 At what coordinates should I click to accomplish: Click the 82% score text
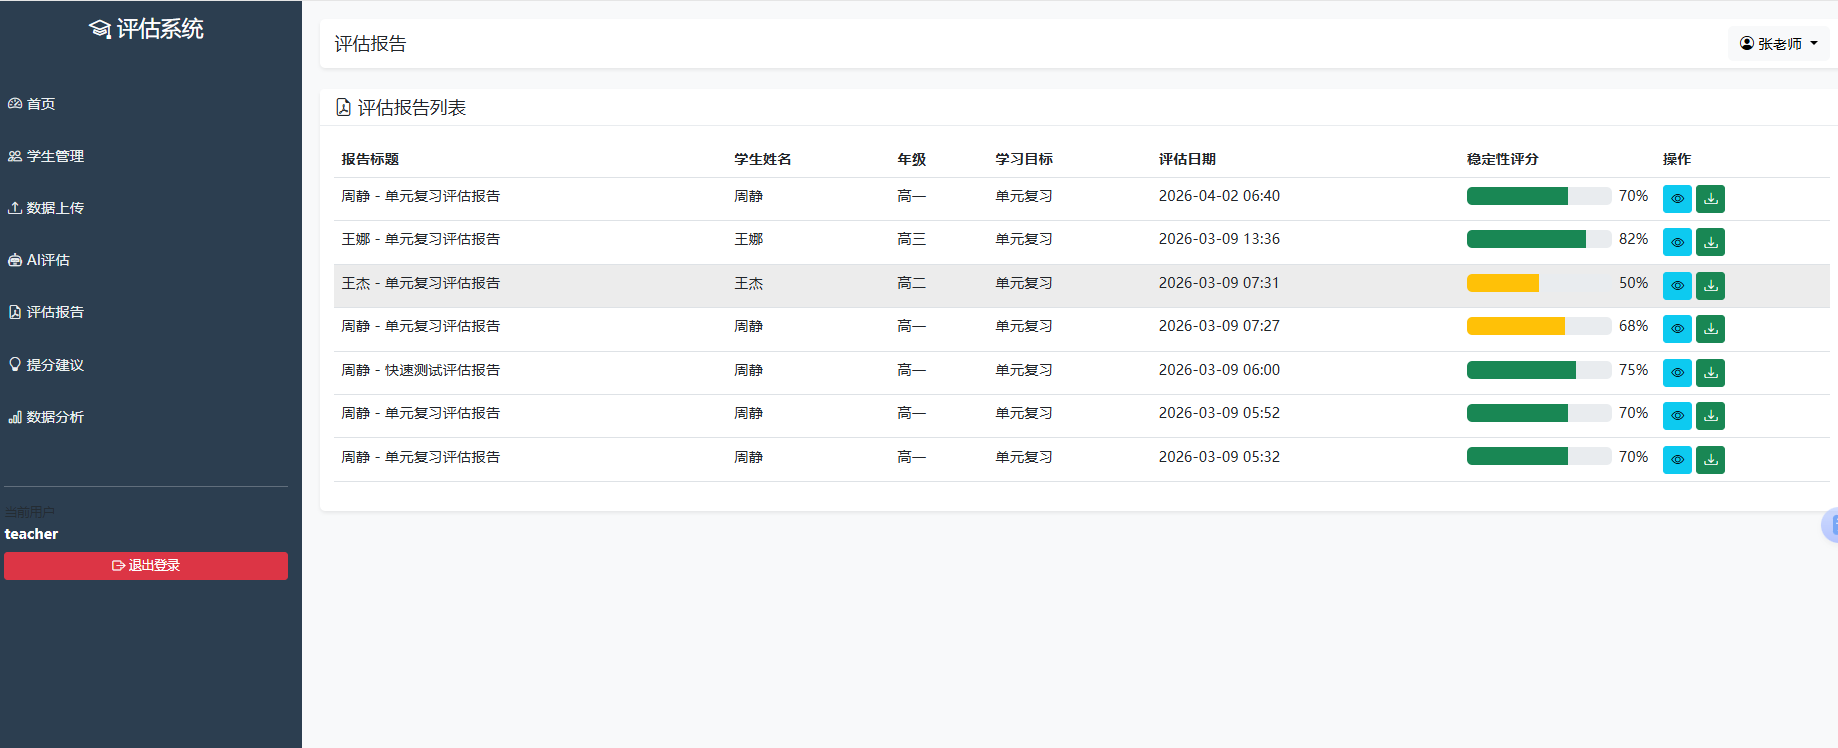(x=1633, y=239)
